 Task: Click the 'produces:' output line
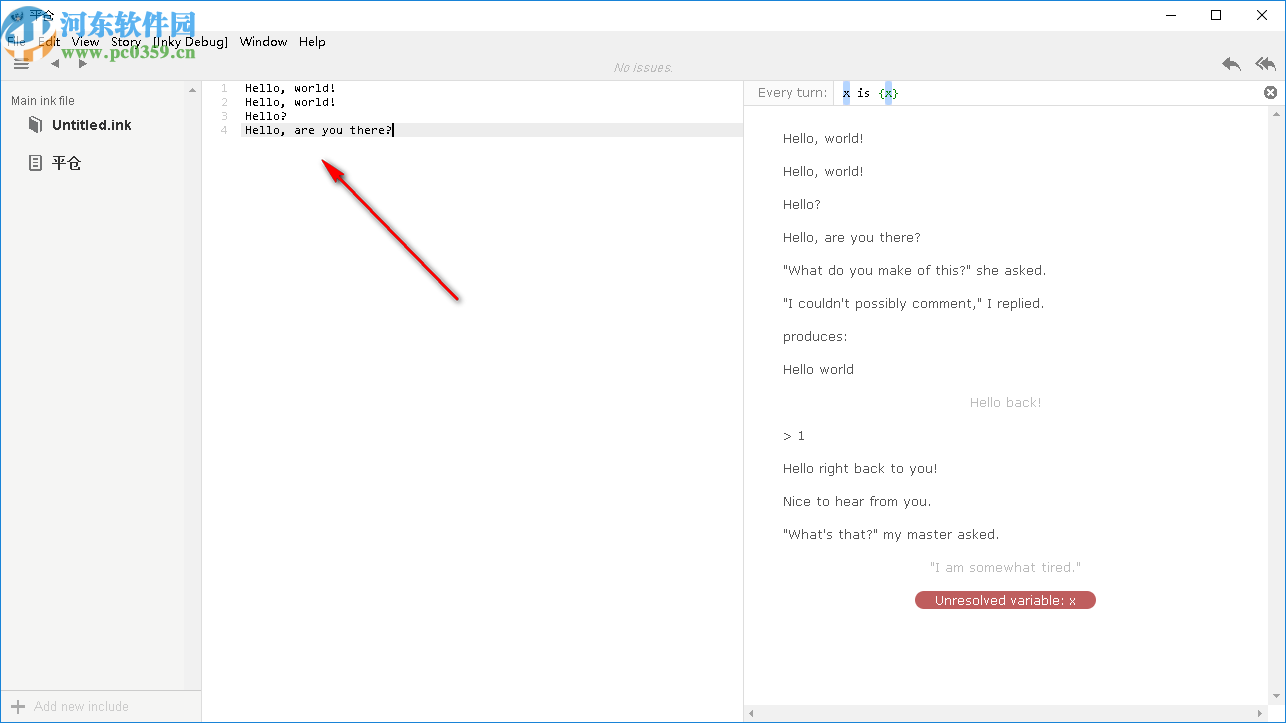click(x=815, y=336)
